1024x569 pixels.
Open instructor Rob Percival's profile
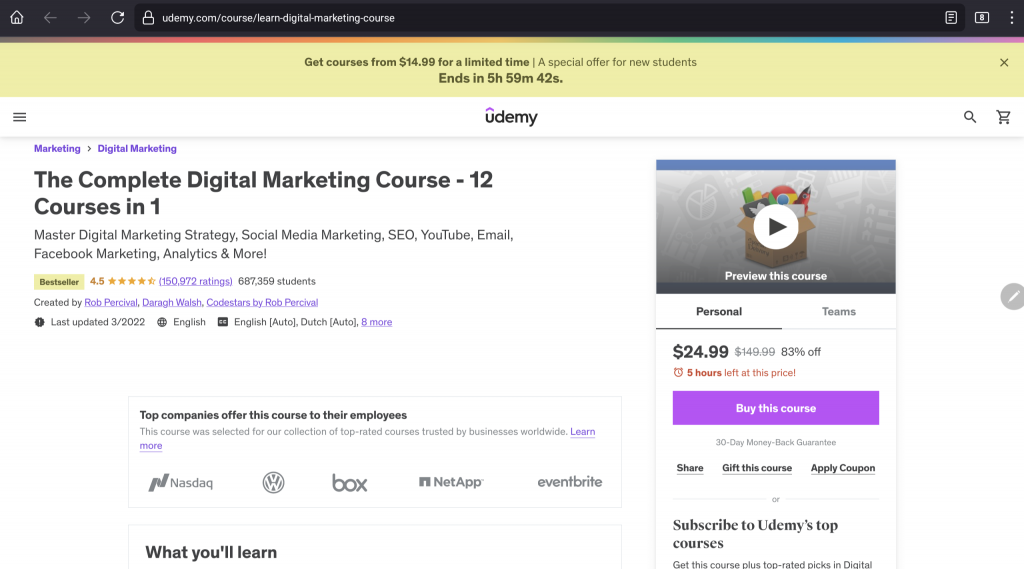(111, 302)
